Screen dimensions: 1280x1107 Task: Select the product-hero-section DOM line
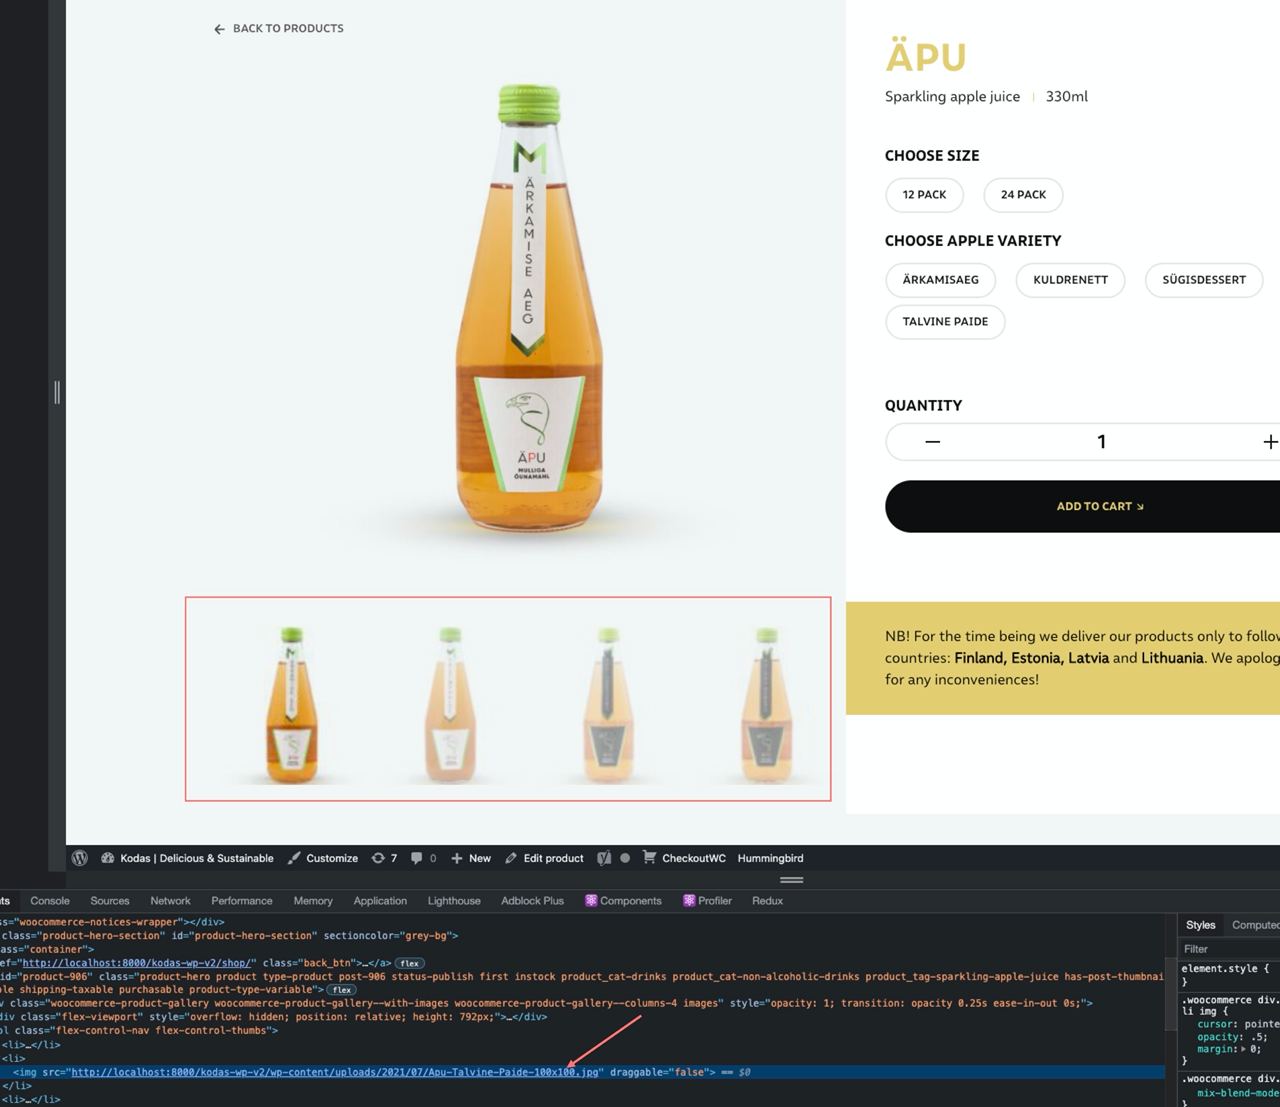(229, 936)
